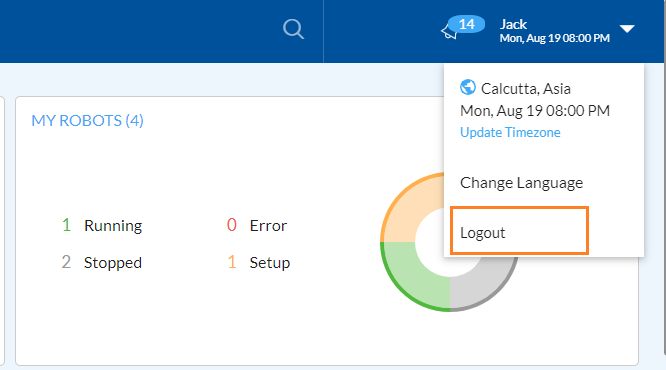Click the Calcutta, Asia timezone text
Viewport: 666px width, 370px height.
(525, 89)
